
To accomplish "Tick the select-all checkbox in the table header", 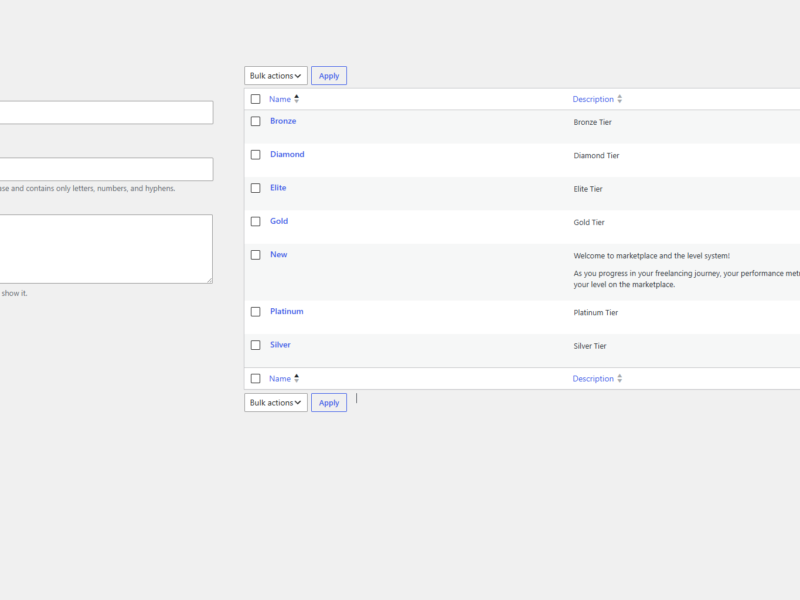I will [x=256, y=99].
